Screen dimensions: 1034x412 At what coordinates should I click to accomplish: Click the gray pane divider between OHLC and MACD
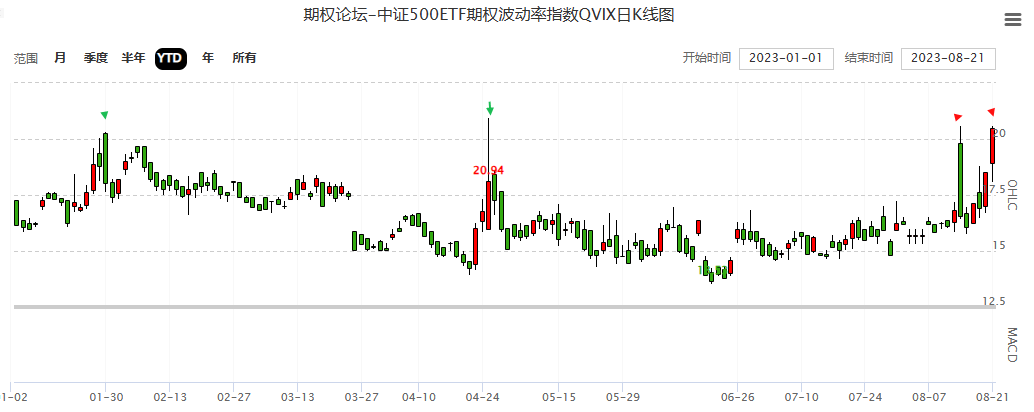point(504,307)
